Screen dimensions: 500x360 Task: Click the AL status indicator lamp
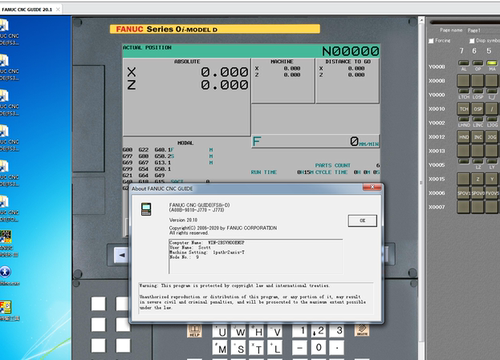pyautogui.click(x=464, y=63)
